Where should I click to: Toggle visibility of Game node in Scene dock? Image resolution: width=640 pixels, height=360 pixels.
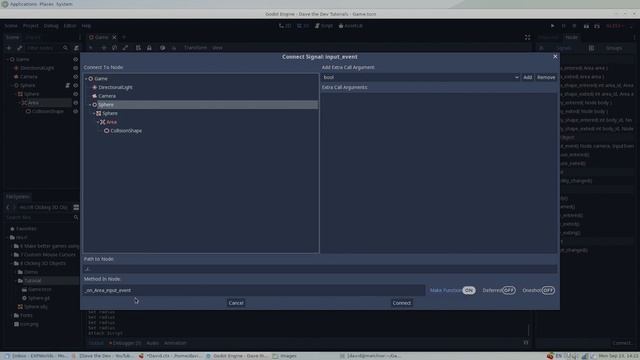(x=76, y=59)
